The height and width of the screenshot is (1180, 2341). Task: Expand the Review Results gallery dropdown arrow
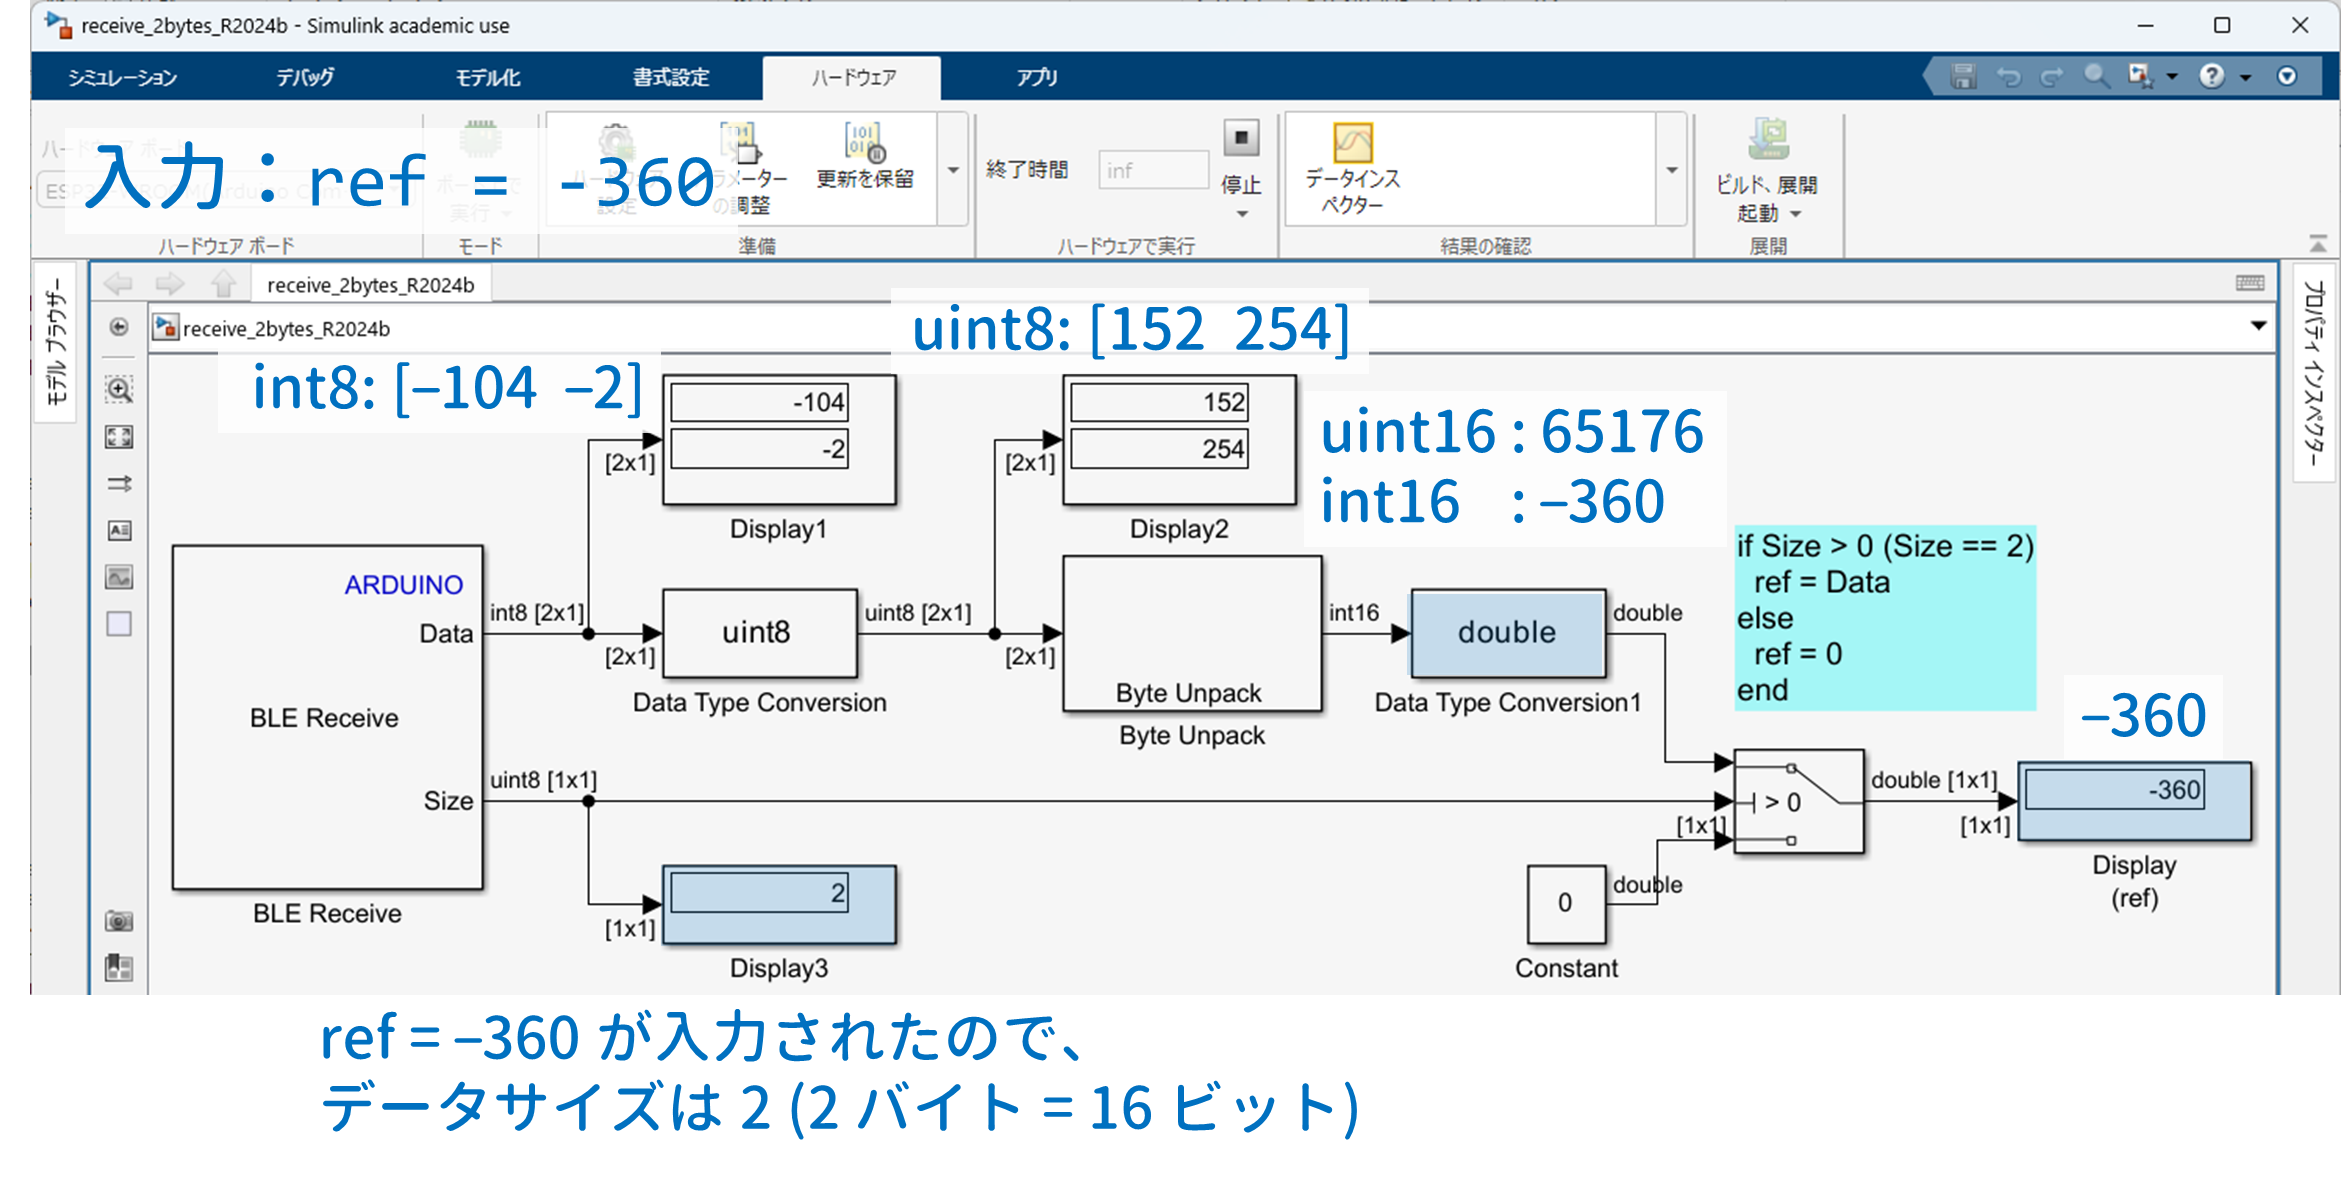(1671, 170)
